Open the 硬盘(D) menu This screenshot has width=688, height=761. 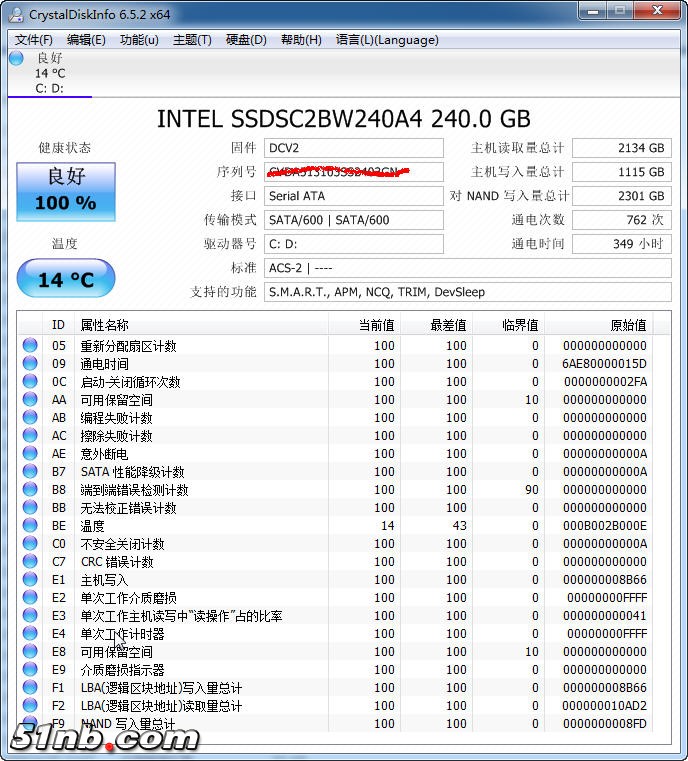[246, 40]
